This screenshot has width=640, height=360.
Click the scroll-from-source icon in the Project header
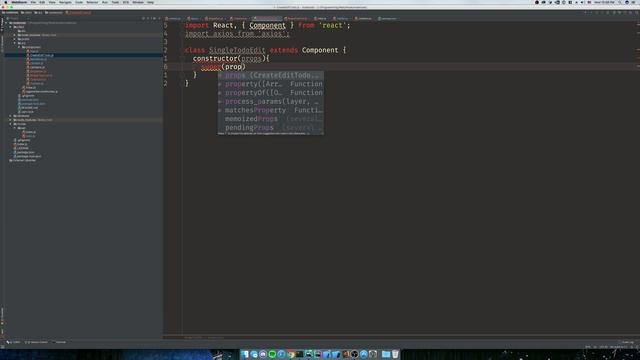pos(144,18)
